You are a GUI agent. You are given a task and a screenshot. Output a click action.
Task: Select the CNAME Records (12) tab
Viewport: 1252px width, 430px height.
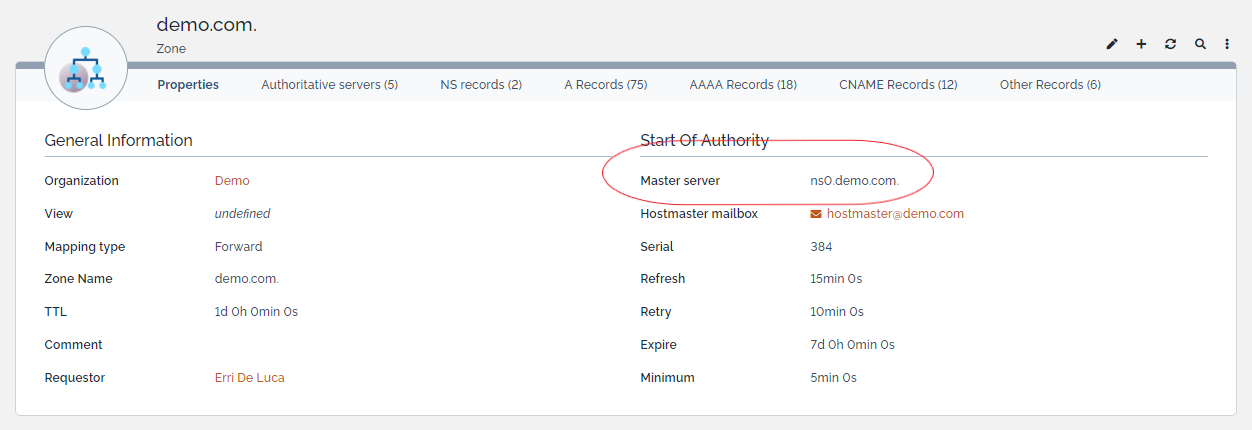click(x=898, y=85)
